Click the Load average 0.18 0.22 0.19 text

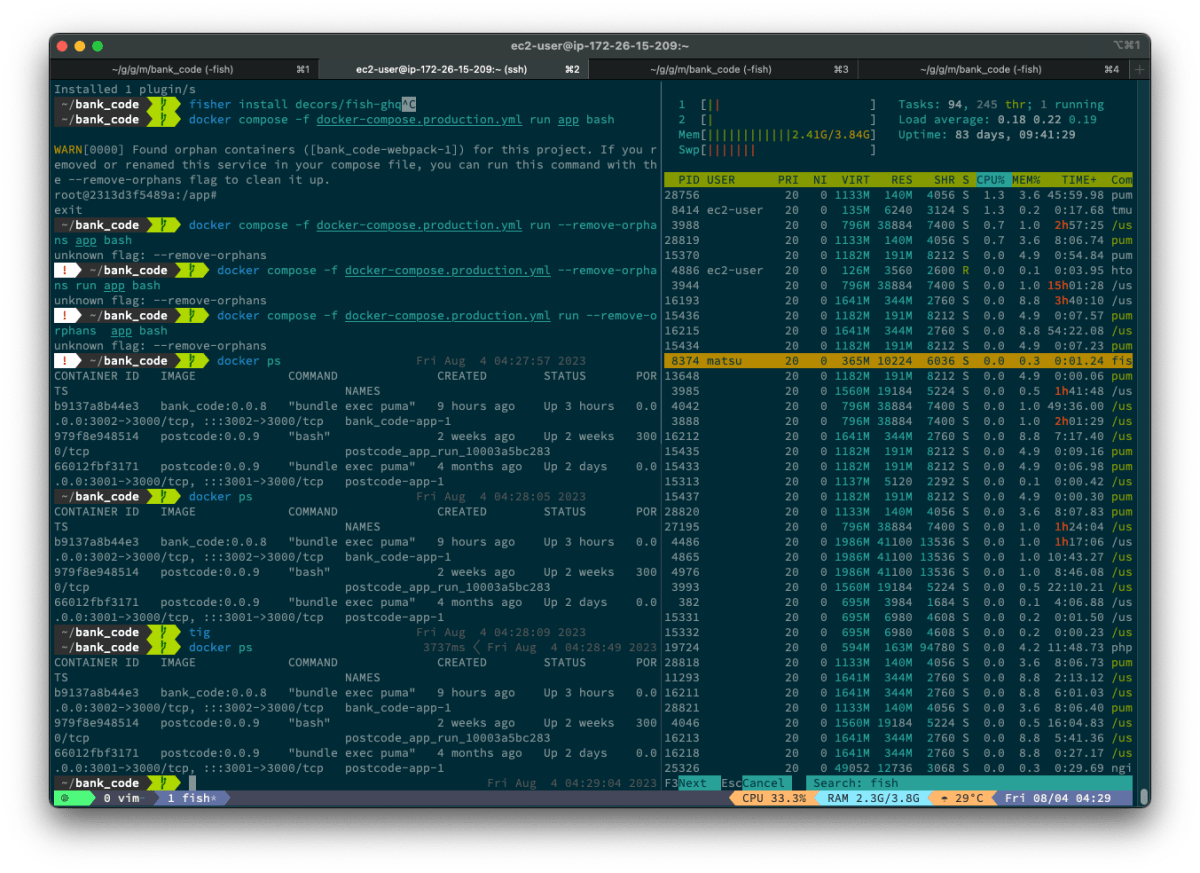click(x=997, y=120)
